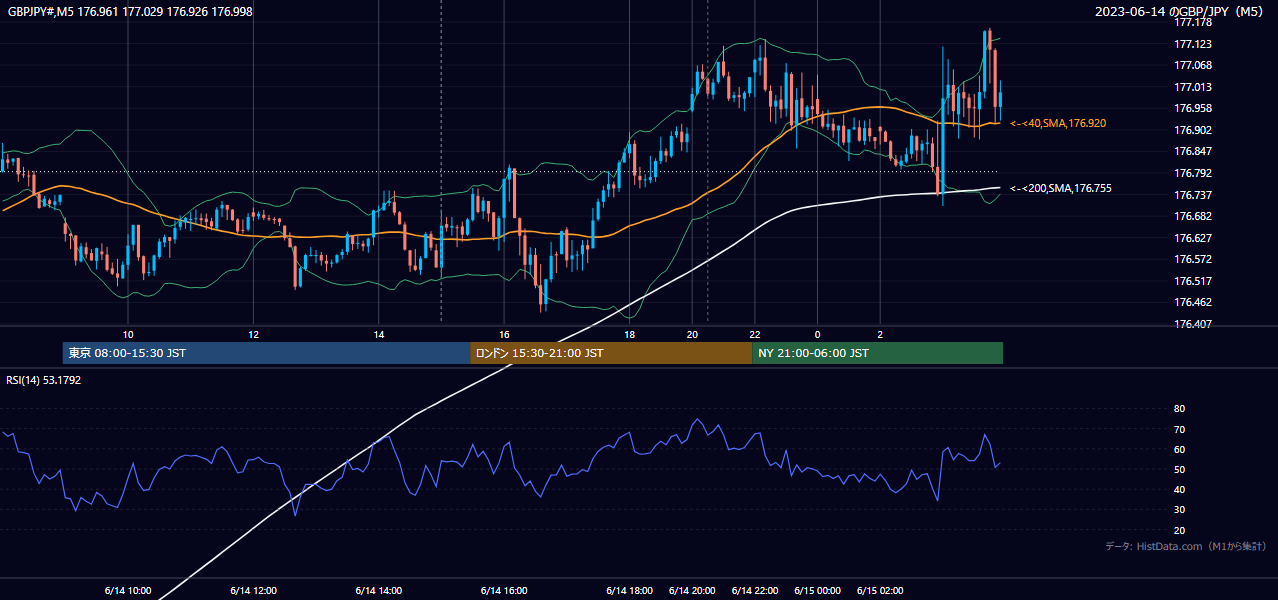Click the 6/14 18:00 date label
The height and width of the screenshot is (600, 1278).
click(x=630, y=590)
